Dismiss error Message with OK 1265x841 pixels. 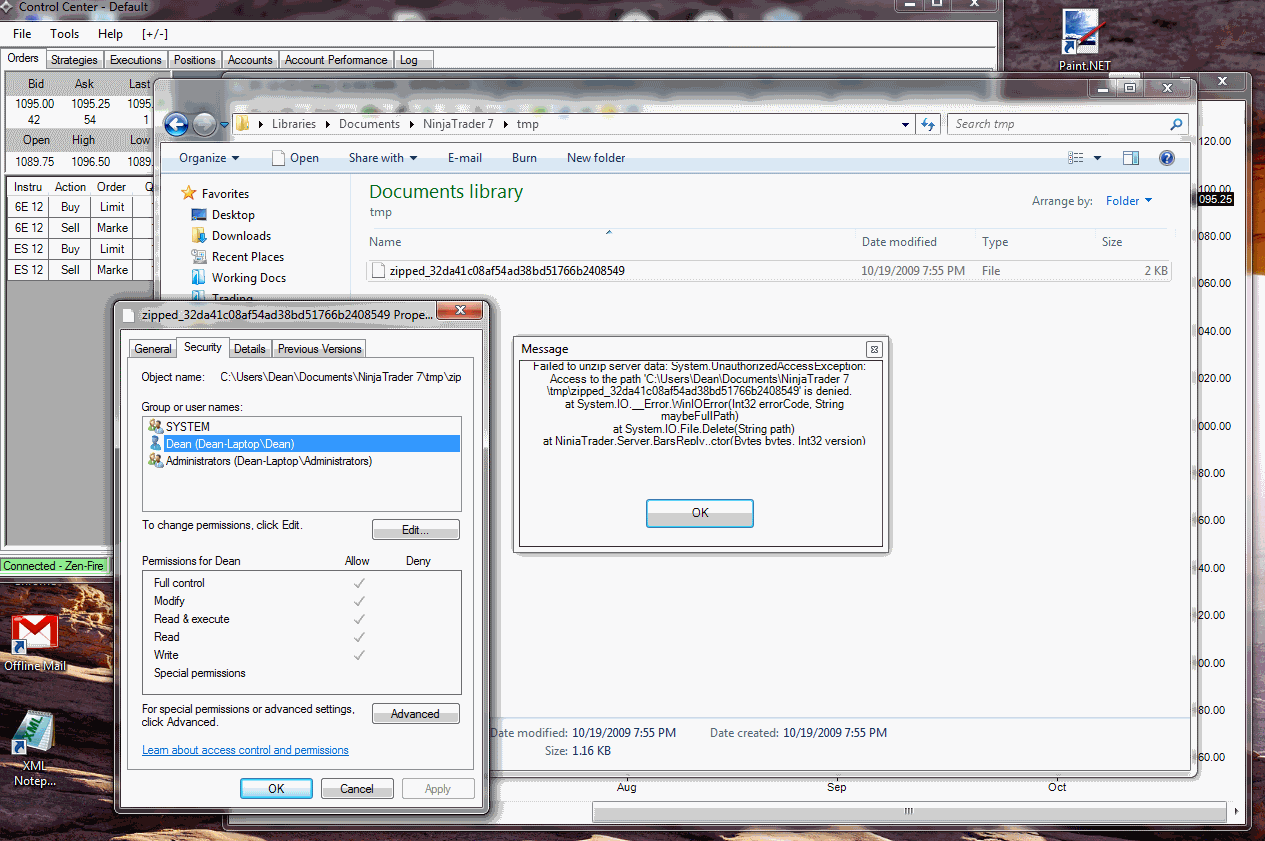pos(700,513)
